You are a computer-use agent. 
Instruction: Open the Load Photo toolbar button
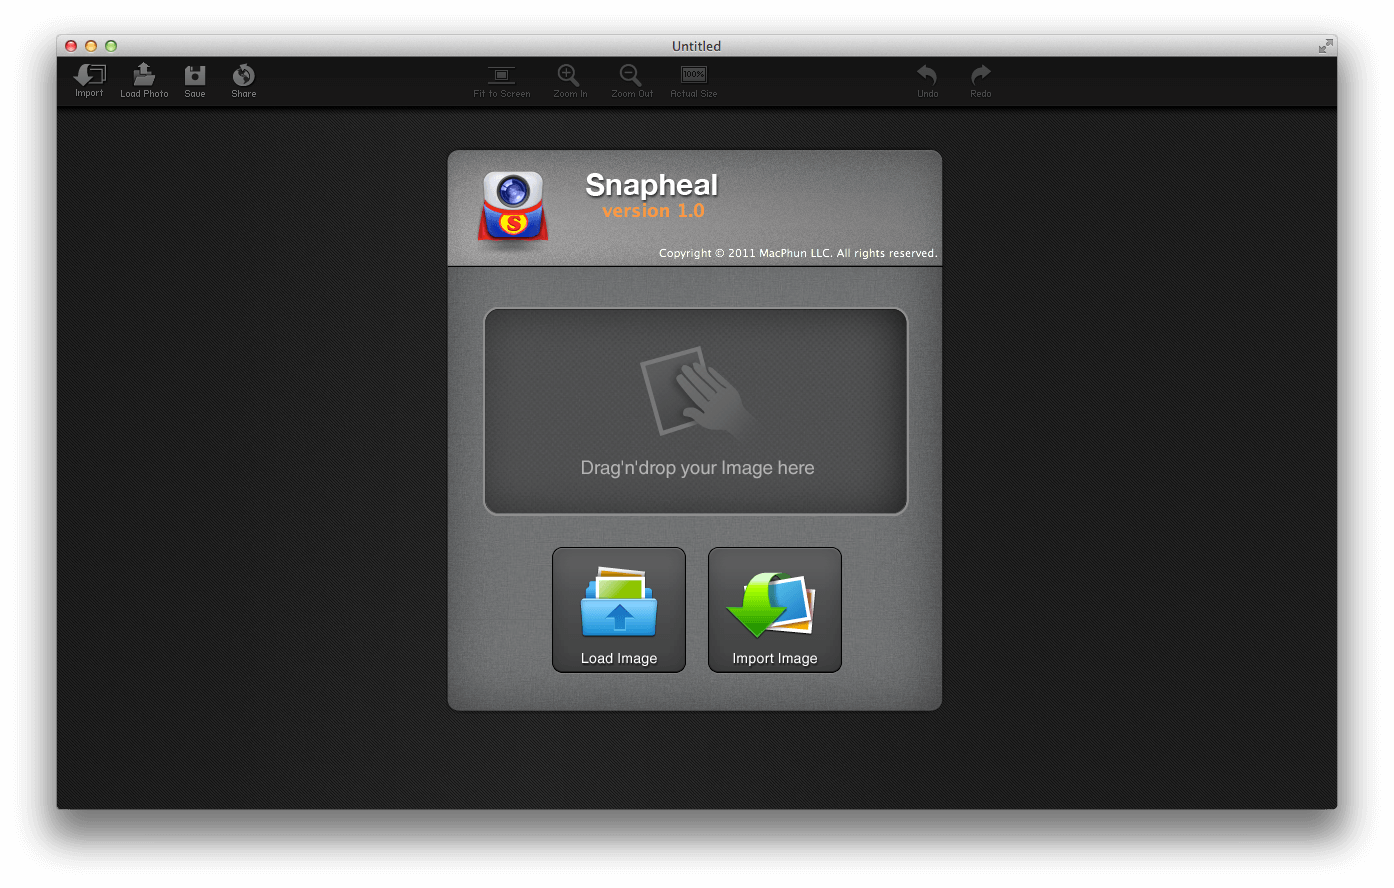144,80
